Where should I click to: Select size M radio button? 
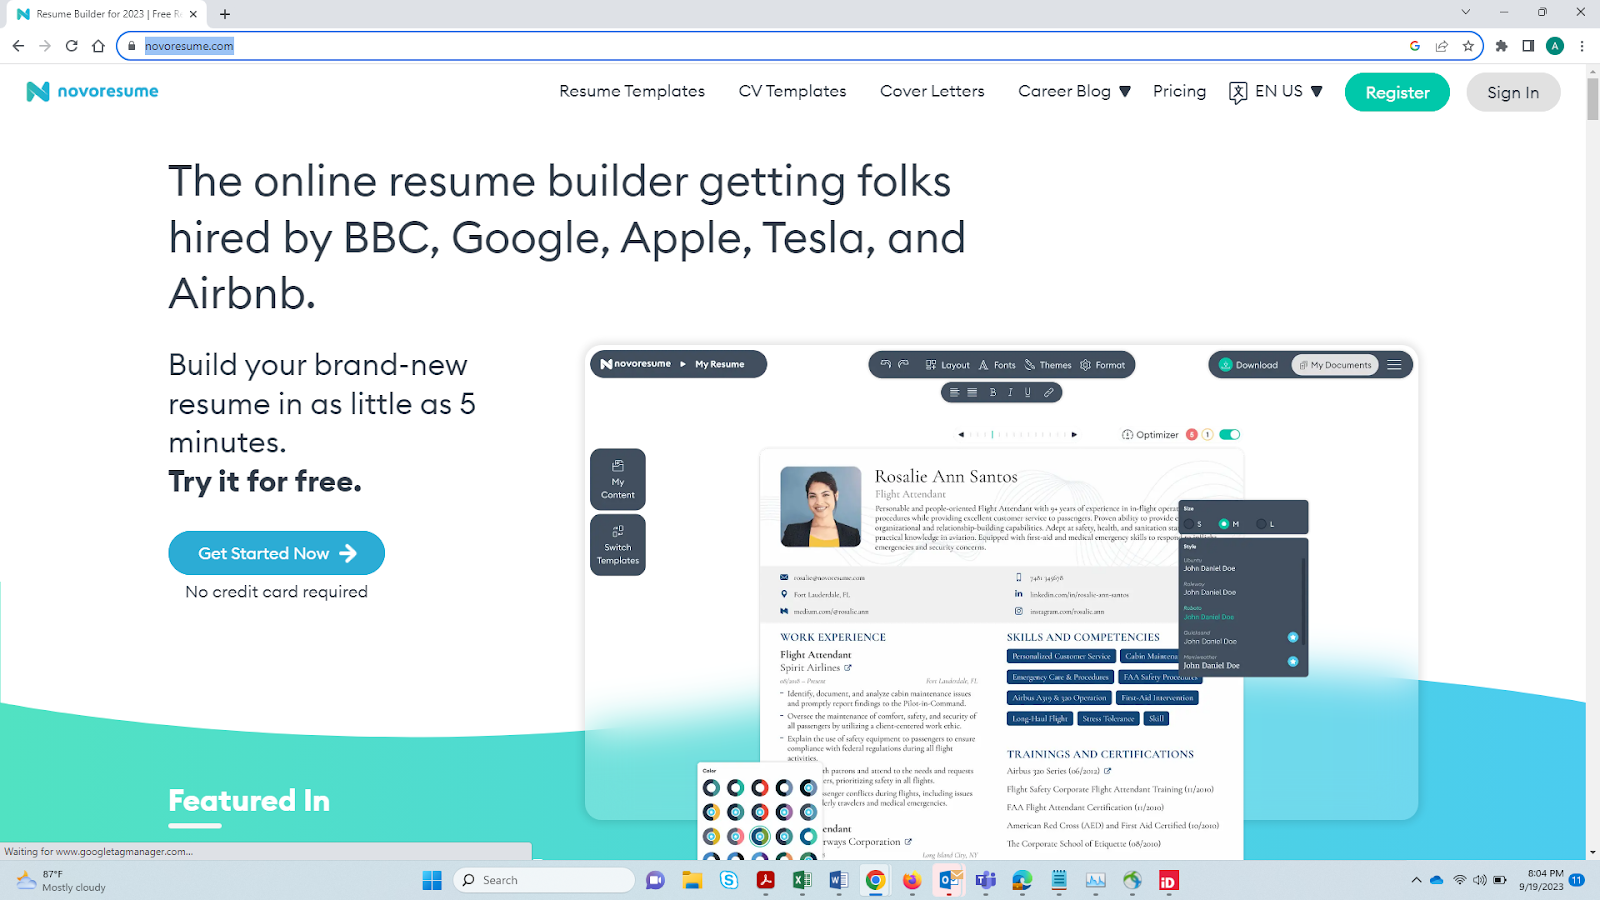pos(1224,524)
